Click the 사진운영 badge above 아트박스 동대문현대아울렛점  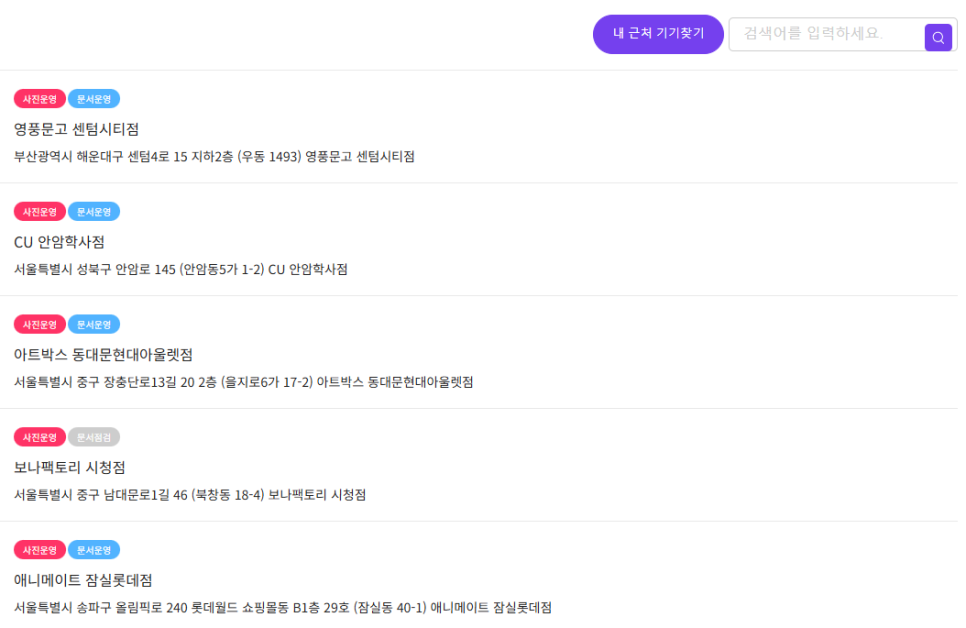[x=40, y=325]
